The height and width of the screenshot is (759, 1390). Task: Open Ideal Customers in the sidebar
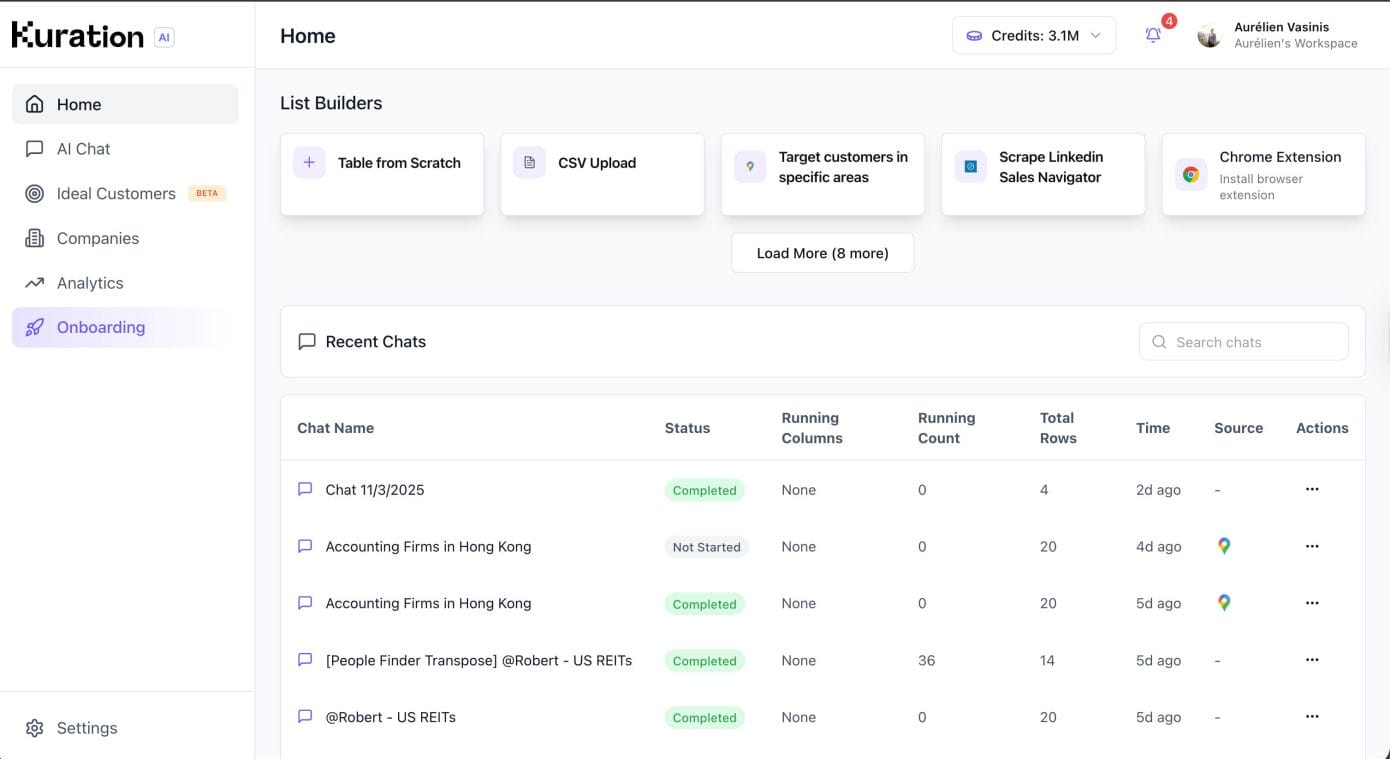pos(116,194)
